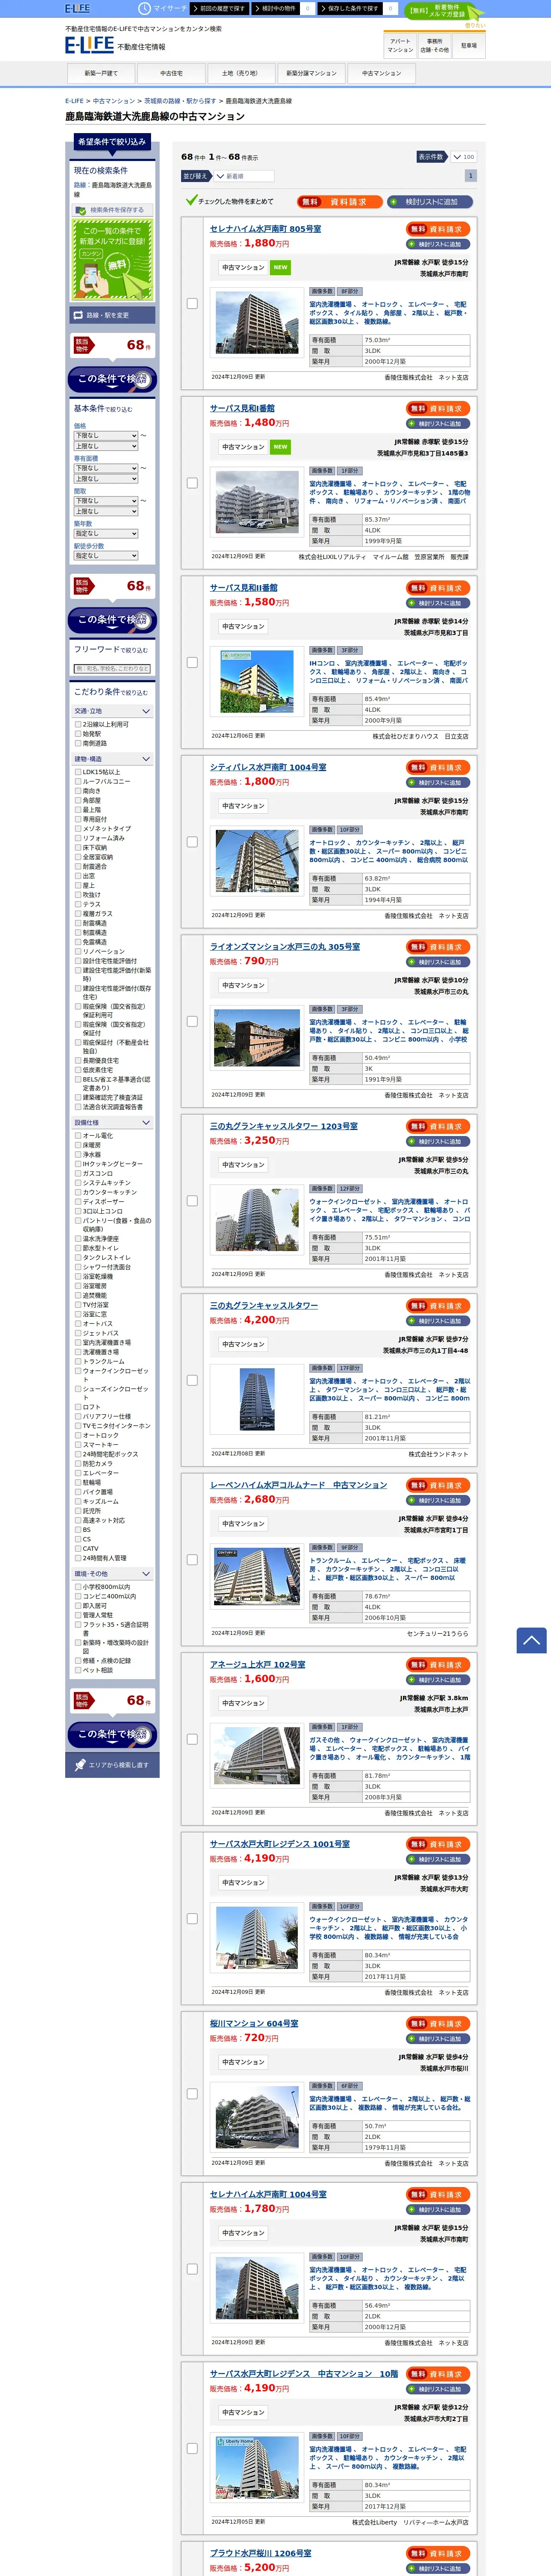Open the 価格 下限なし dropdown
Image resolution: width=551 pixels, height=2576 pixels.
(x=106, y=436)
